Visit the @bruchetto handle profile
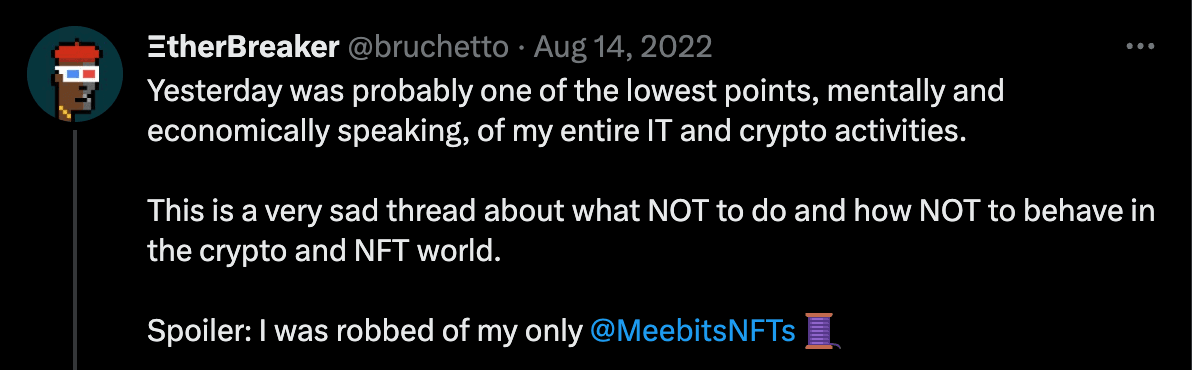Image resolution: width=1192 pixels, height=370 pixels. point(428,48)
